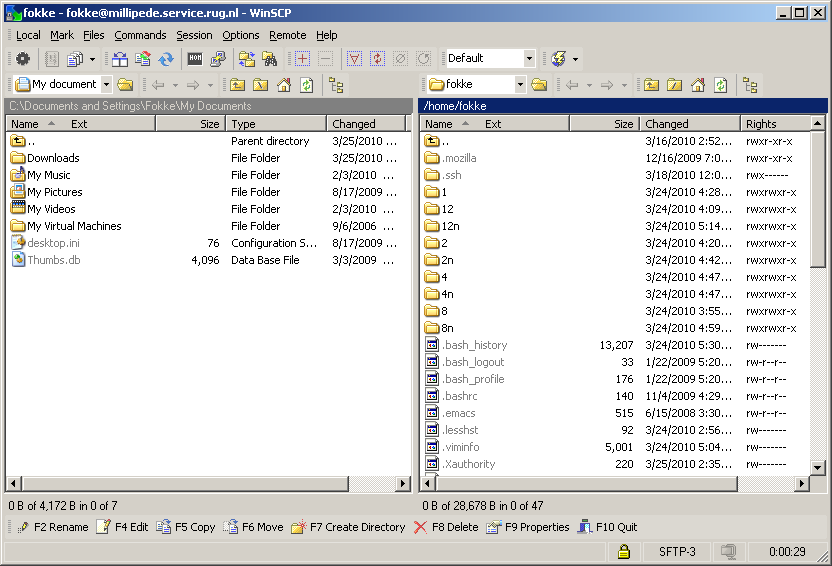Toggle Synchronize Browsing icon
Viewport: 832px width, 566px height.
[x=247, y=58]
